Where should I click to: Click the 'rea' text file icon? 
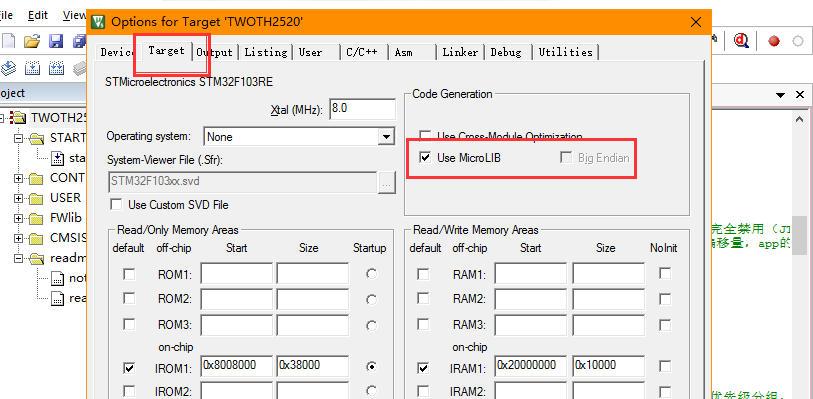(x=58, y=298)
